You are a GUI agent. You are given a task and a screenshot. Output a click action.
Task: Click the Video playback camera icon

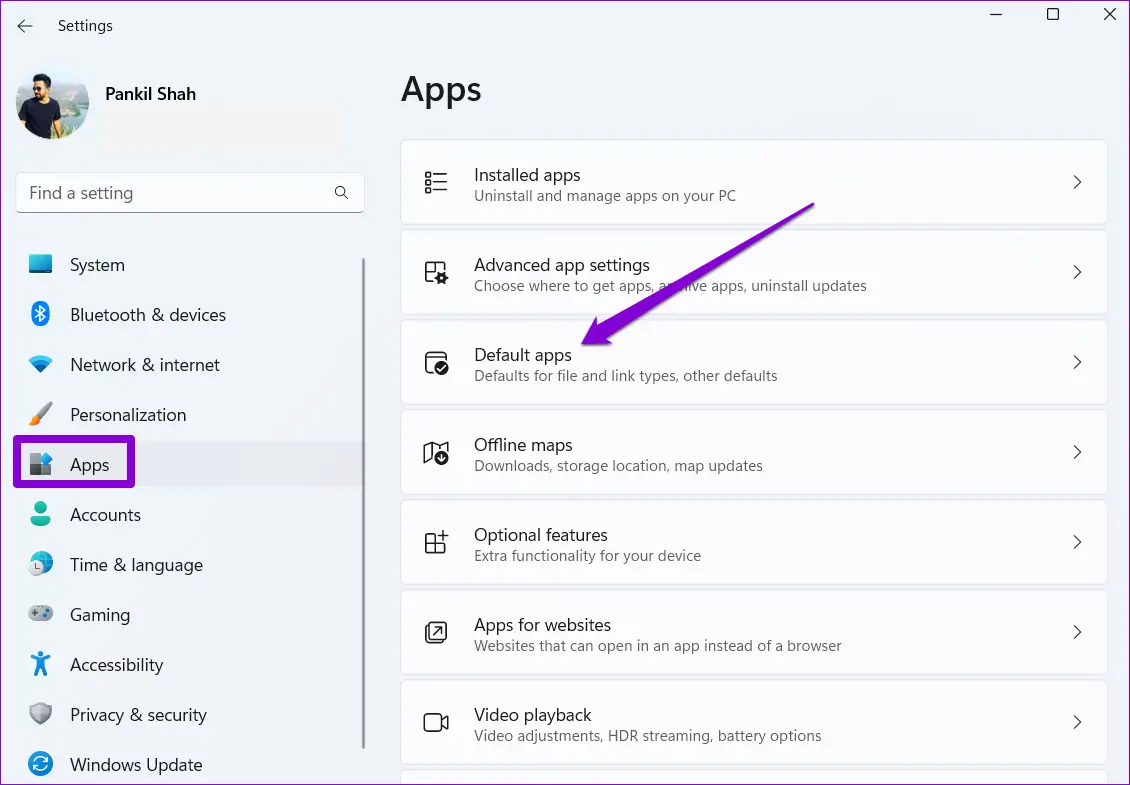[x=436, y=723]
